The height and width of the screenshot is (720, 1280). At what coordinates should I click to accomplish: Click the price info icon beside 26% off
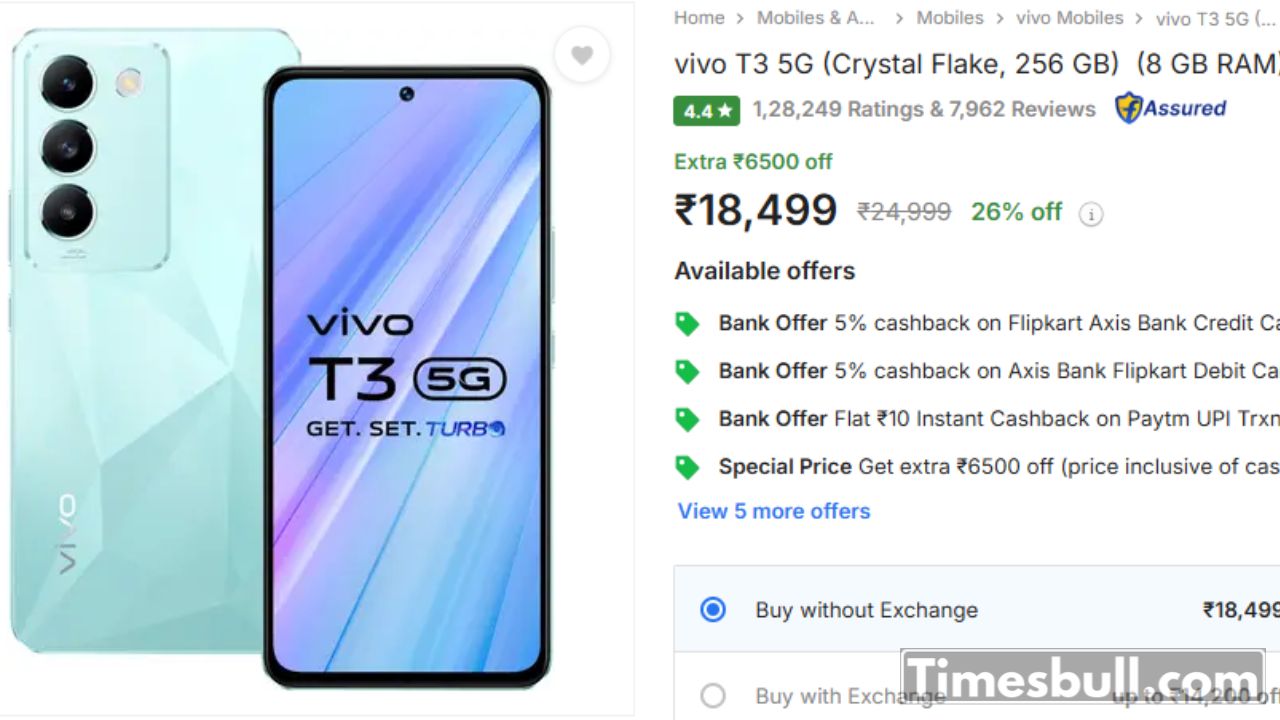coord(1091,214)
